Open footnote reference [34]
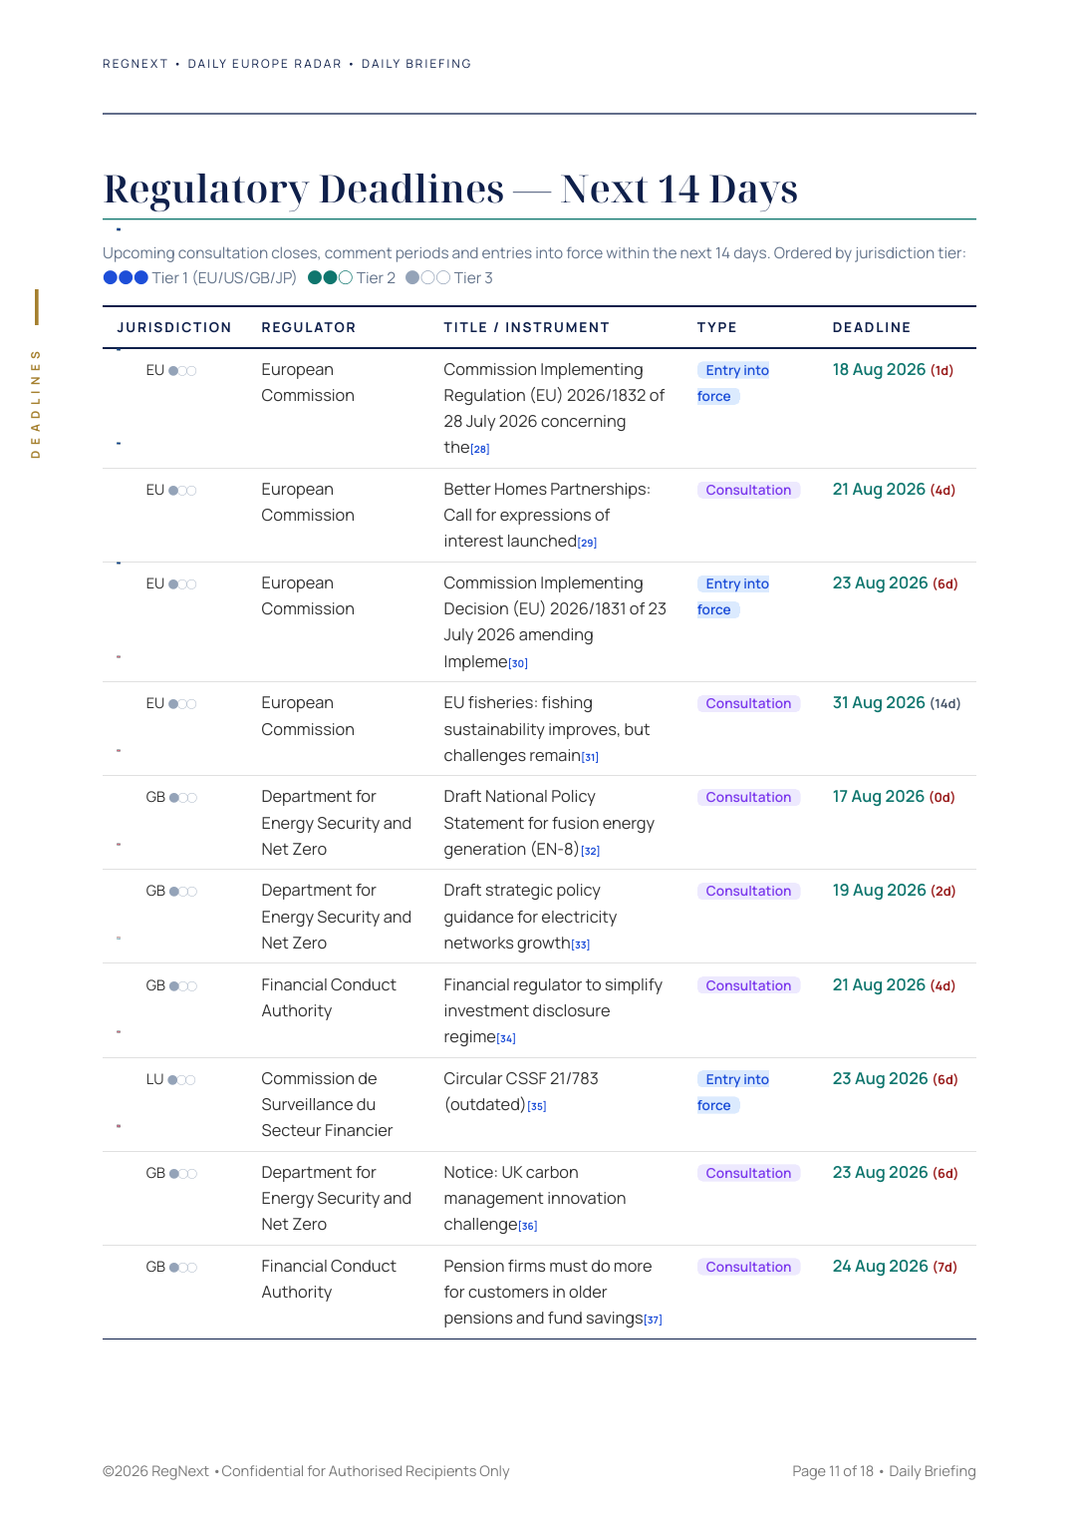 tap(507, 1038)
